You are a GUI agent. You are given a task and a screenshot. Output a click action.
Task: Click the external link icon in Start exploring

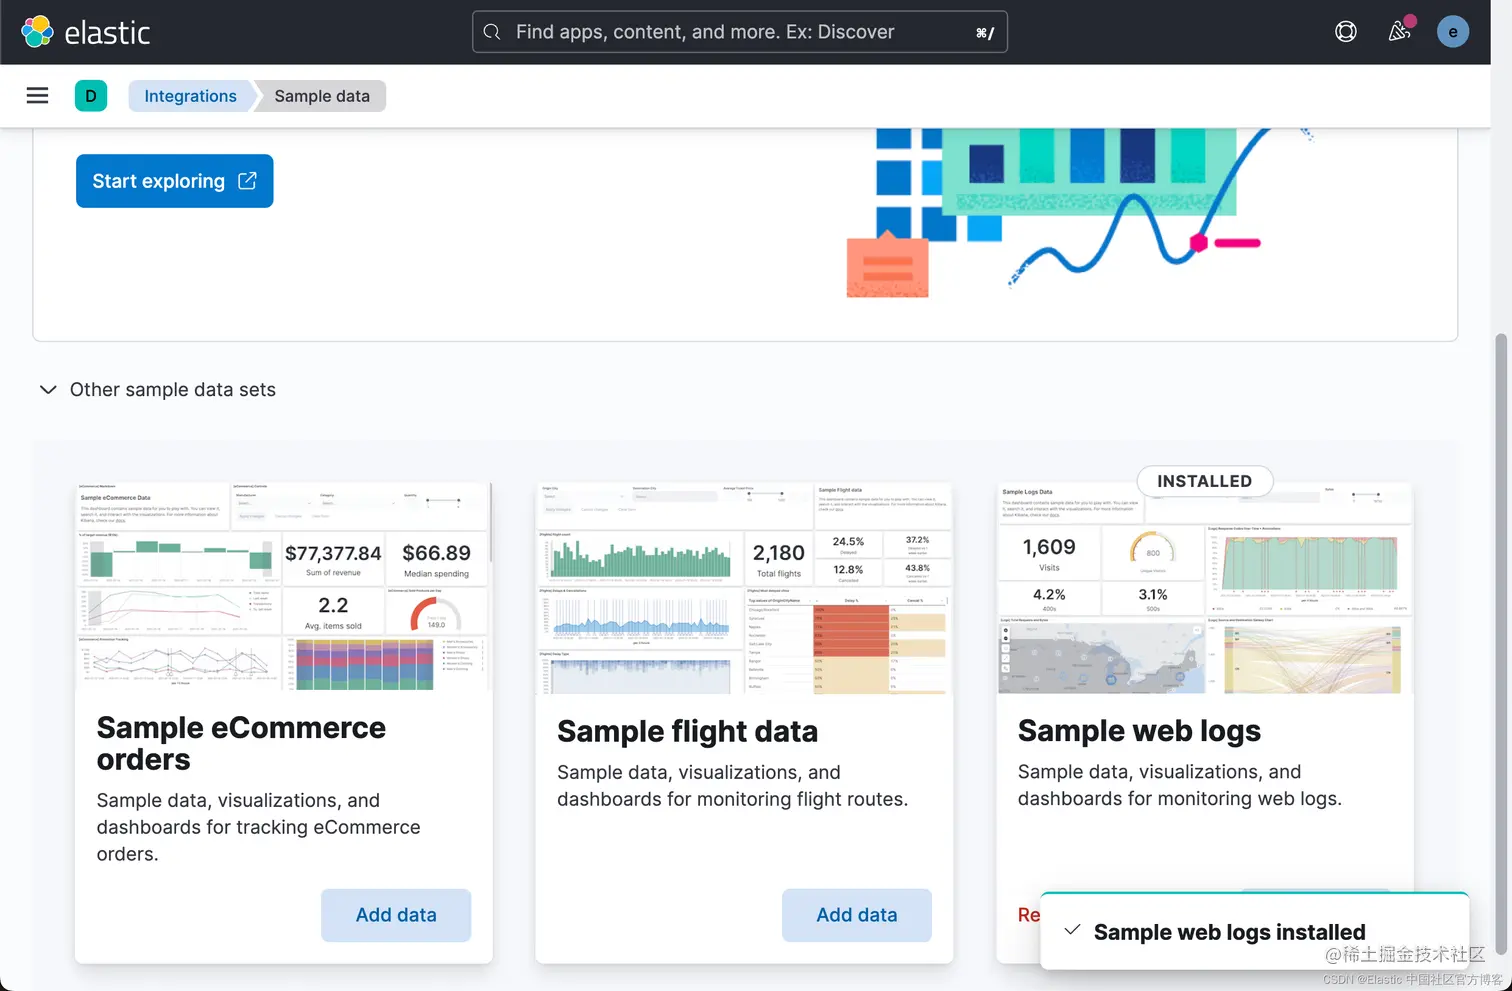click(x=247, y=181)
